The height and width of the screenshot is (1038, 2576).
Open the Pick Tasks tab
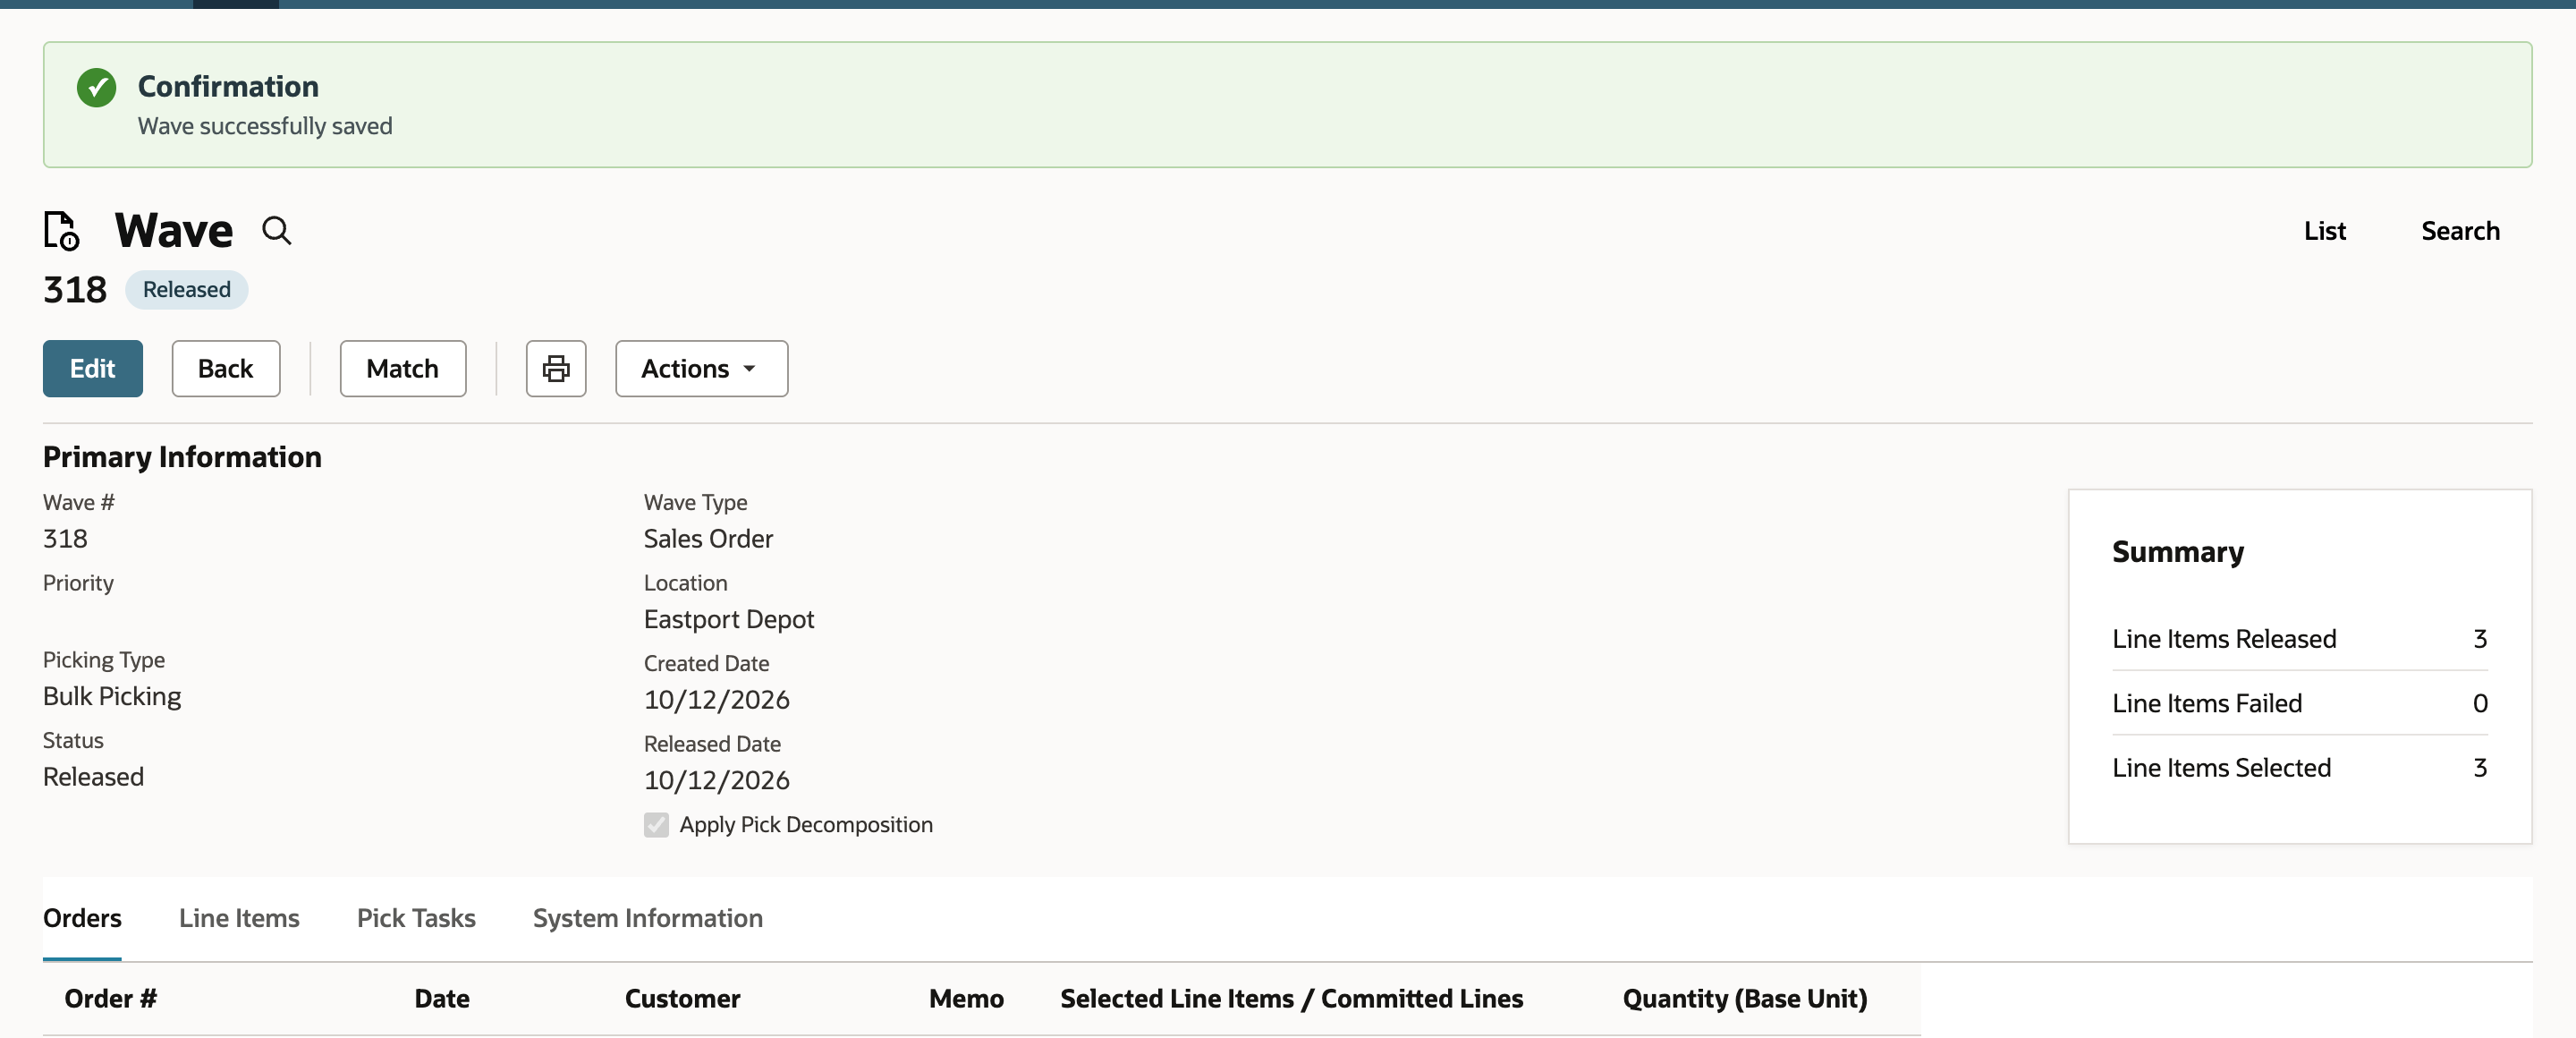(x=416, y=918)
